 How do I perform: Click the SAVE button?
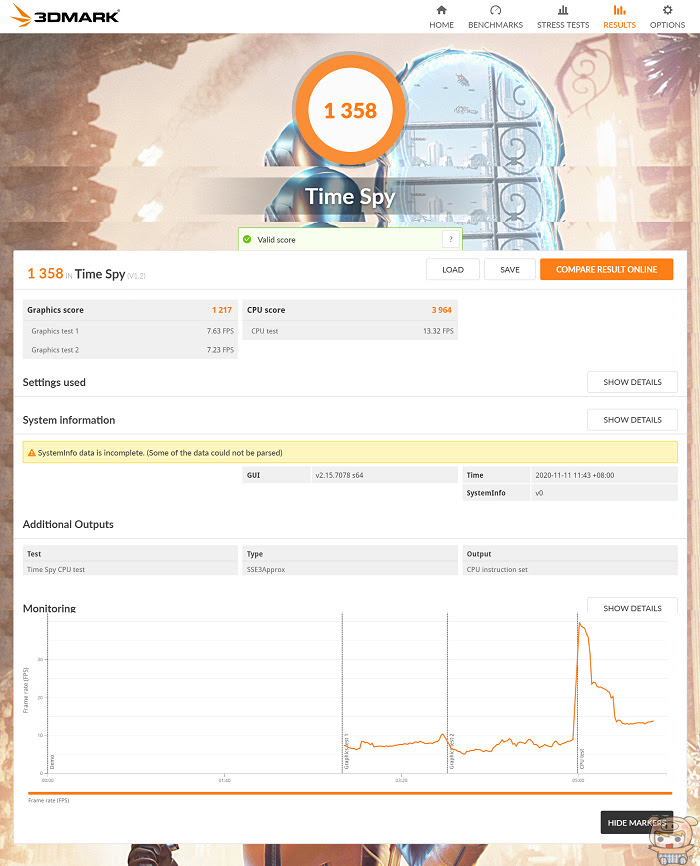click(510, 270)
